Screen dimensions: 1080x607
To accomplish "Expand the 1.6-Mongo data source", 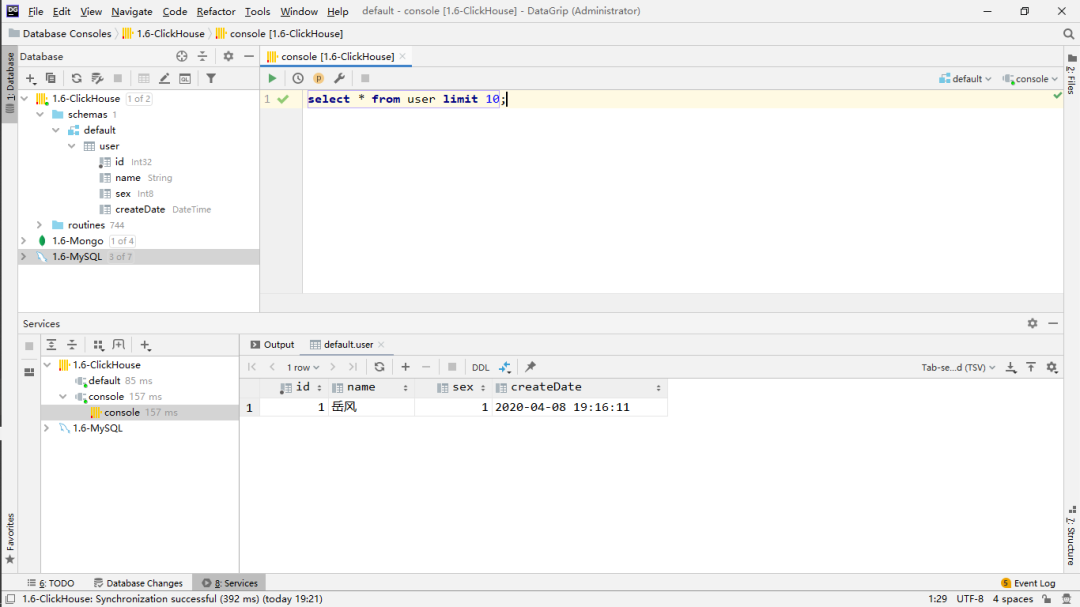I will pyautogui.click(x=24, y=241).
